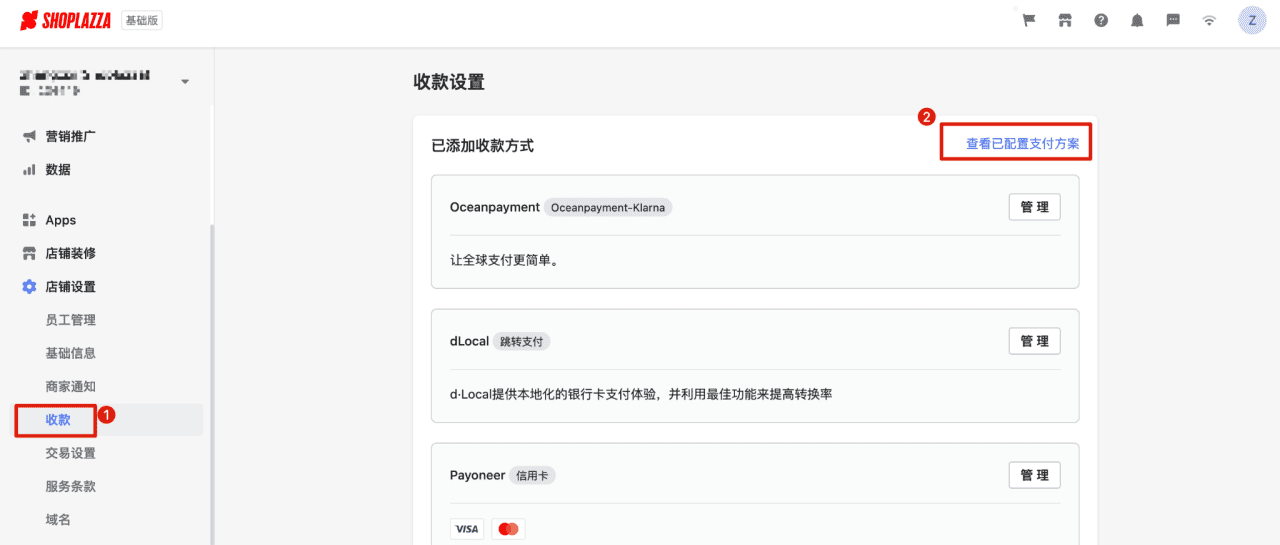Click the wifi signal icon
Screen dimensions: 1280x545
(1209, 20)
